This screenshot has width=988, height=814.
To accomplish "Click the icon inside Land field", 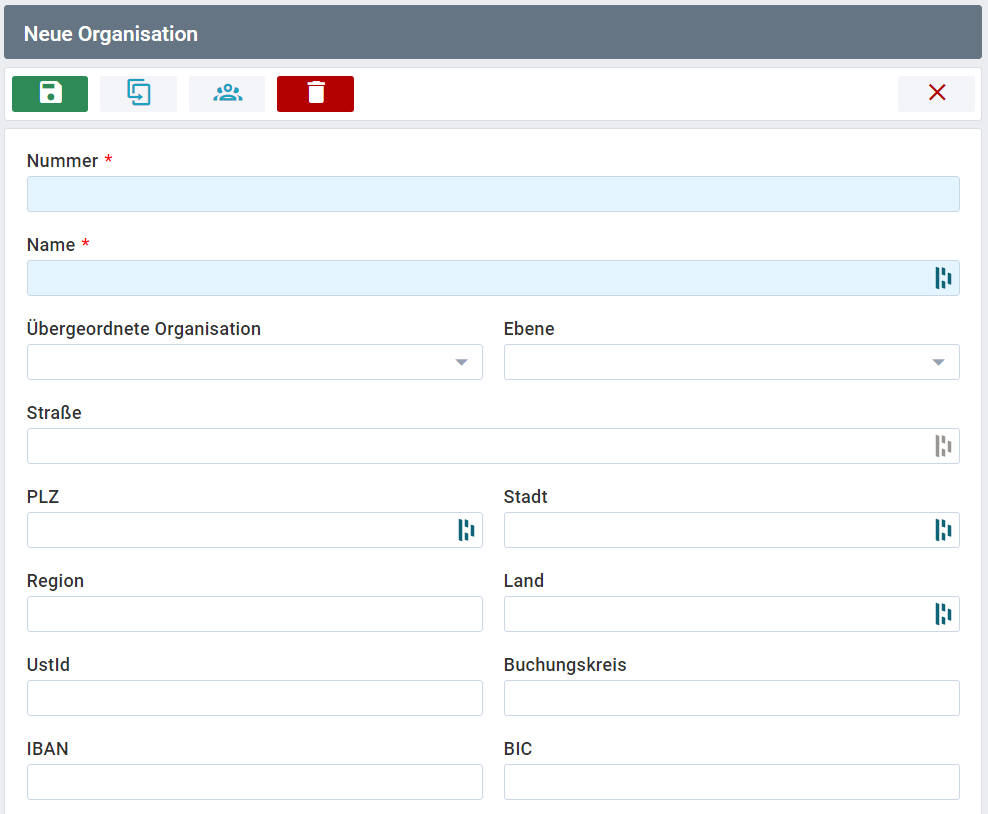I will [942, 614].
